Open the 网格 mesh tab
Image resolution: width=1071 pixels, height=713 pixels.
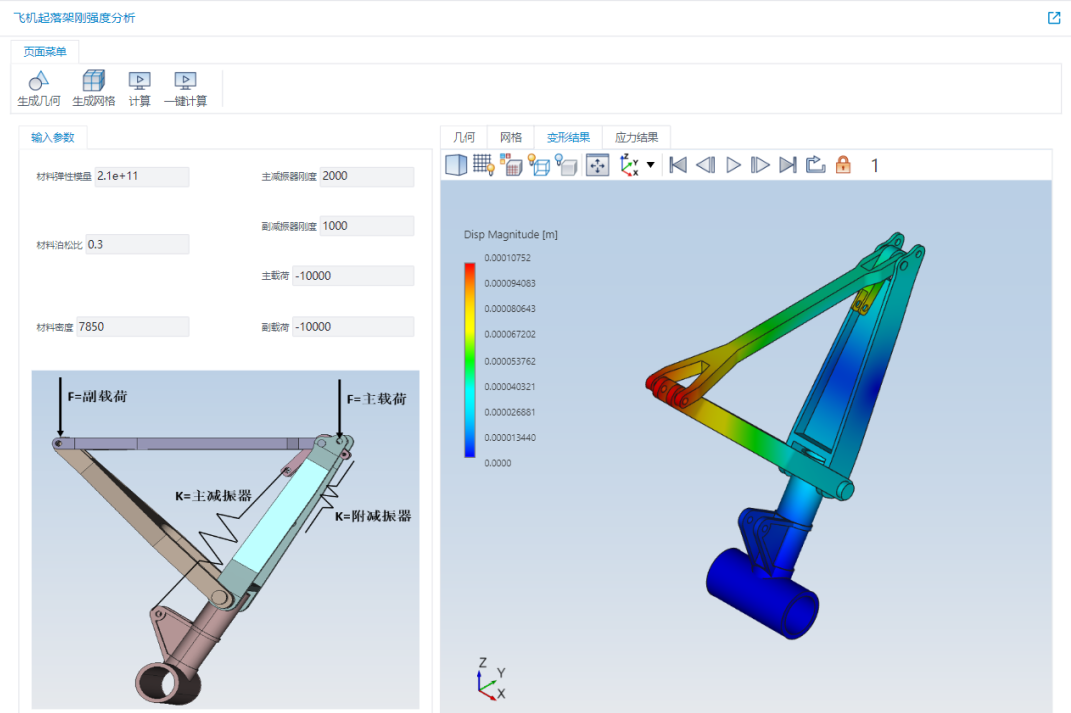pos(510,137)
